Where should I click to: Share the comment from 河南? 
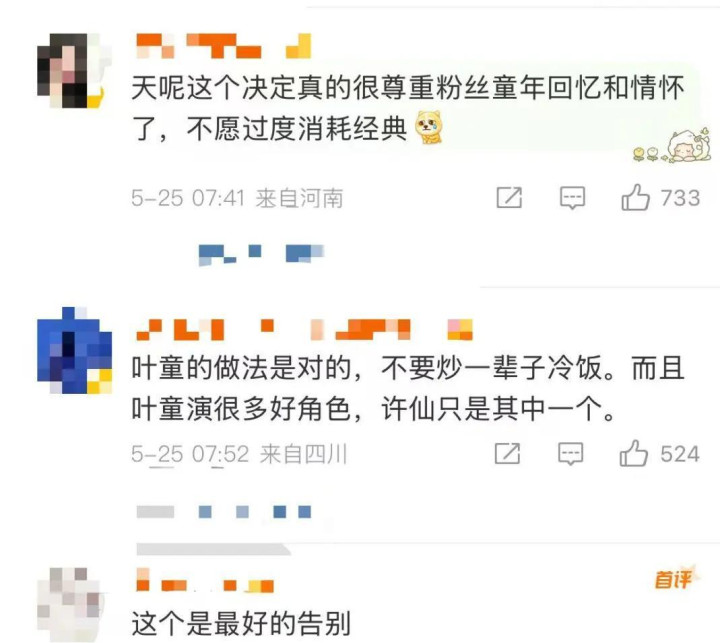click(x=509, y=197)
